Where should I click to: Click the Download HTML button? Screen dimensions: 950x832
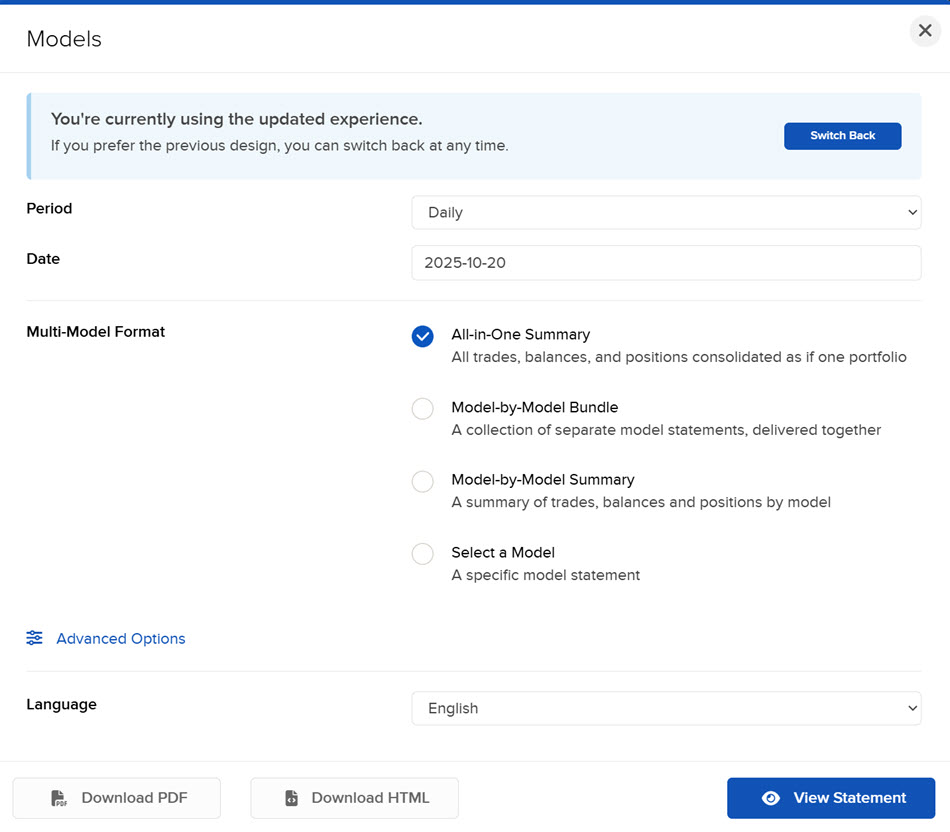tap(354, 798)
